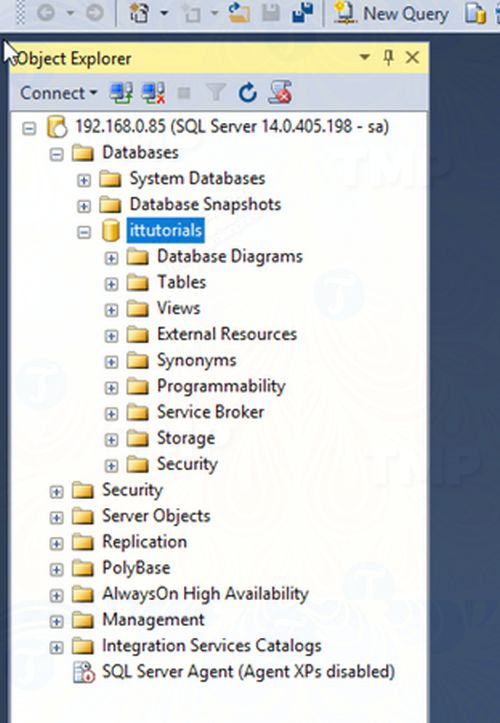Select the System Databases tree item

pyautogui.click(x=197, y=178)
